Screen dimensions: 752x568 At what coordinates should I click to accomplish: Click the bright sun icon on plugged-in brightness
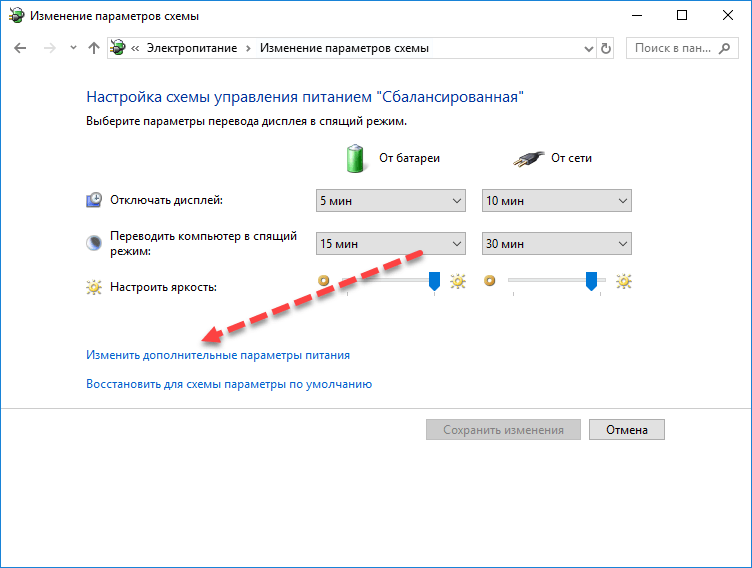coord(623,281)
